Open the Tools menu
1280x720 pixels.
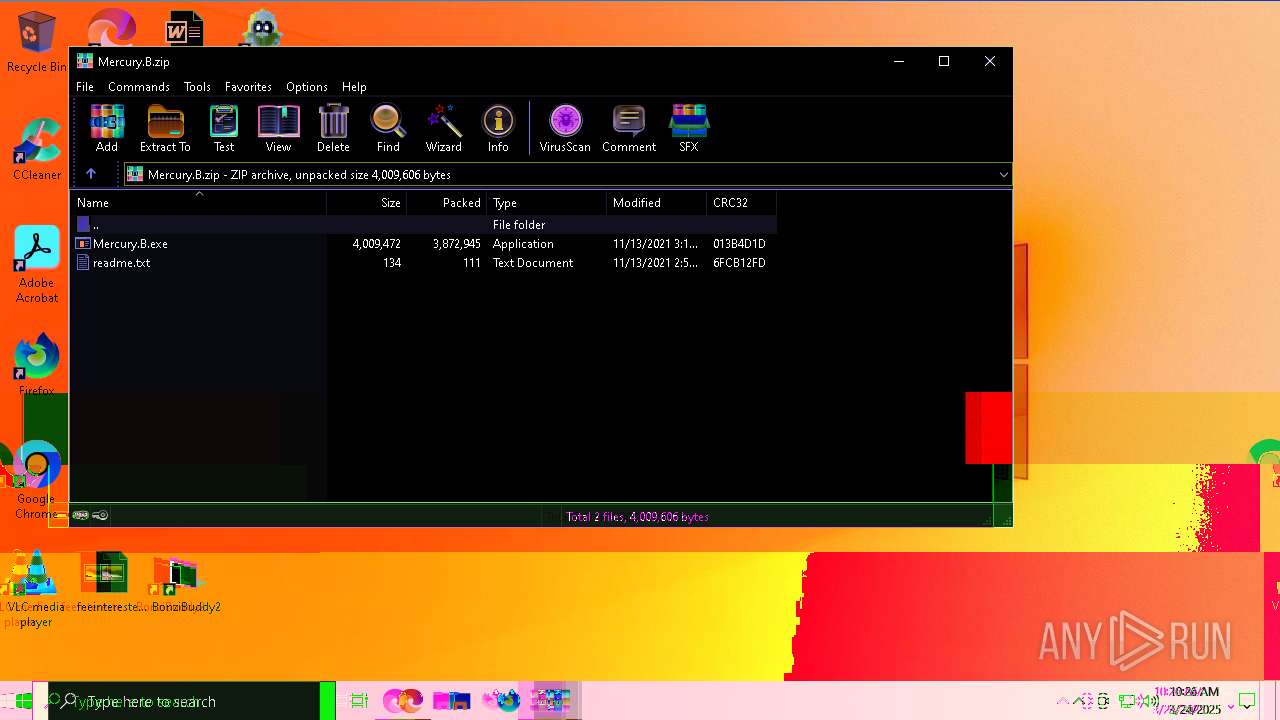coord(197,87)
